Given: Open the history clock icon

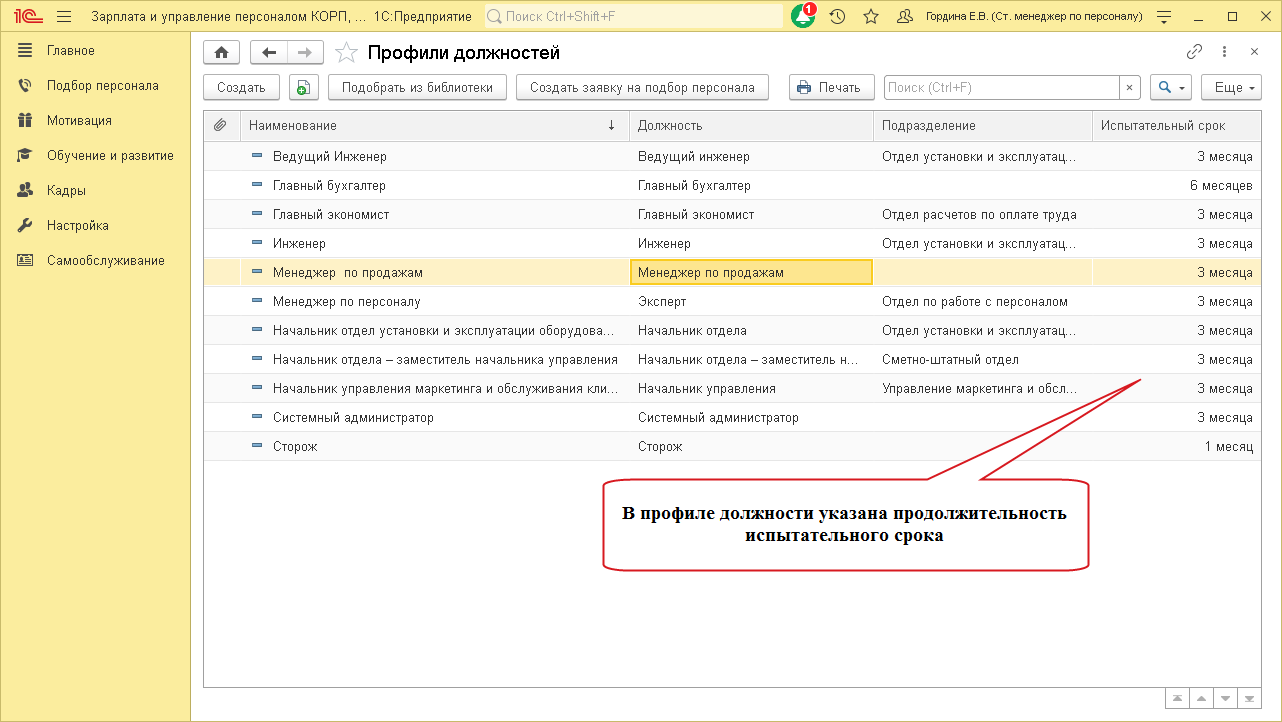Looking at the screenshot, I should tap(837, 16).
